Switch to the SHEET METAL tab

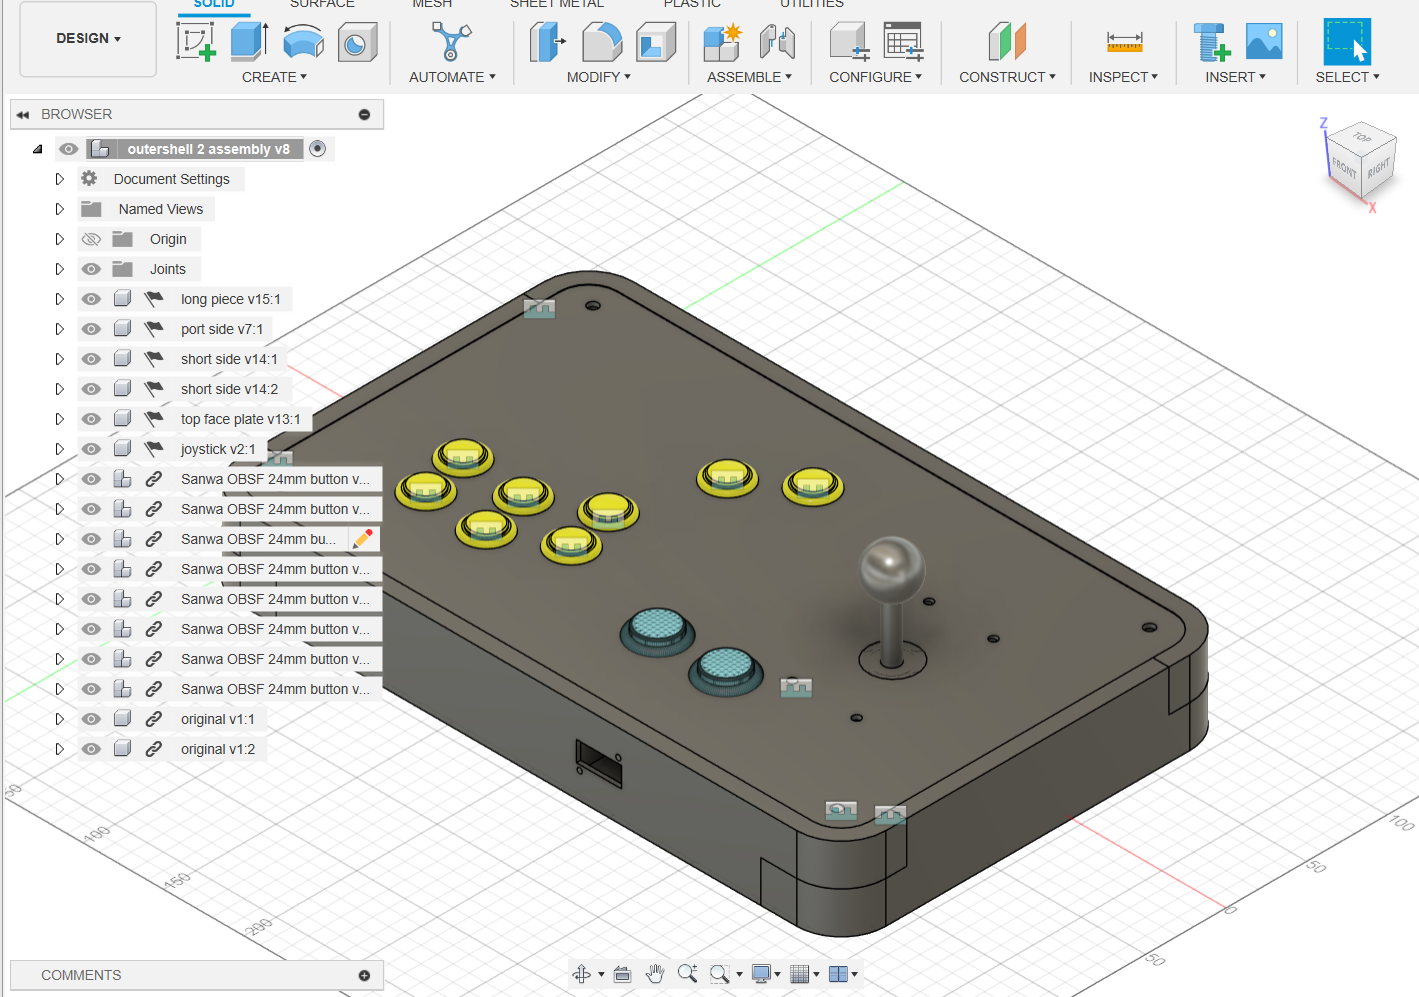coord(556,6)
